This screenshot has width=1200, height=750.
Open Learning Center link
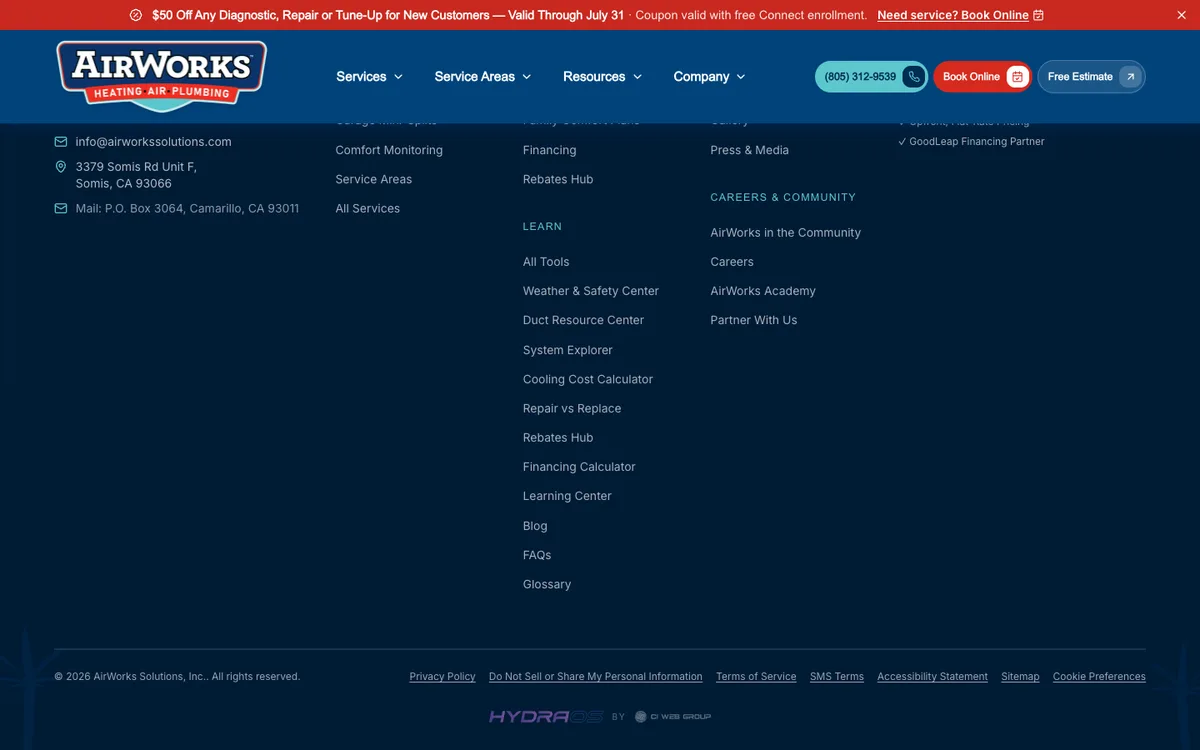point(567,496)
